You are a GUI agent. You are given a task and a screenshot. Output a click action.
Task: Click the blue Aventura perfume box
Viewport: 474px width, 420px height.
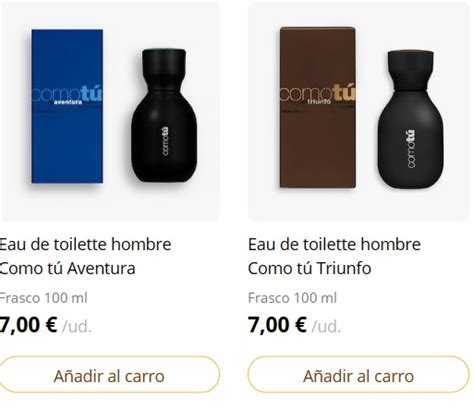tap(67, 106)
